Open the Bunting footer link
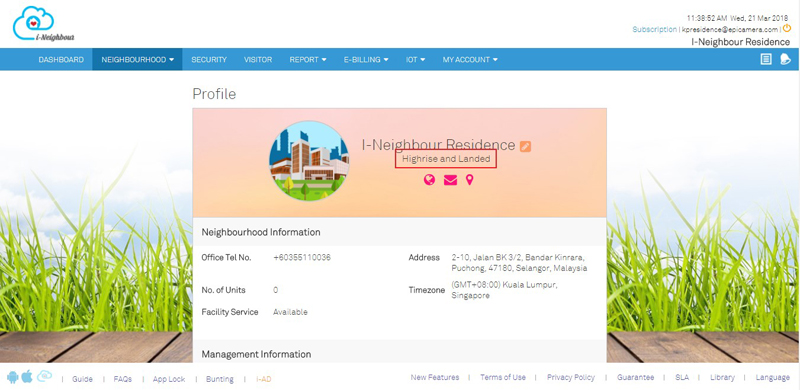The image size is (800, 390). (219, 379)
